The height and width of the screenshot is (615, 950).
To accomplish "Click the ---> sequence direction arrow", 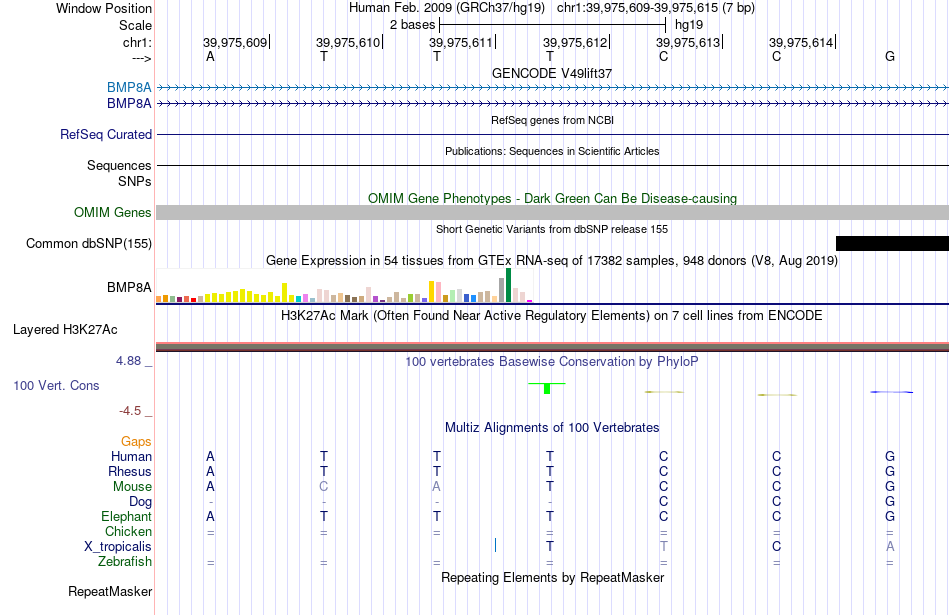I will point(141,58).
